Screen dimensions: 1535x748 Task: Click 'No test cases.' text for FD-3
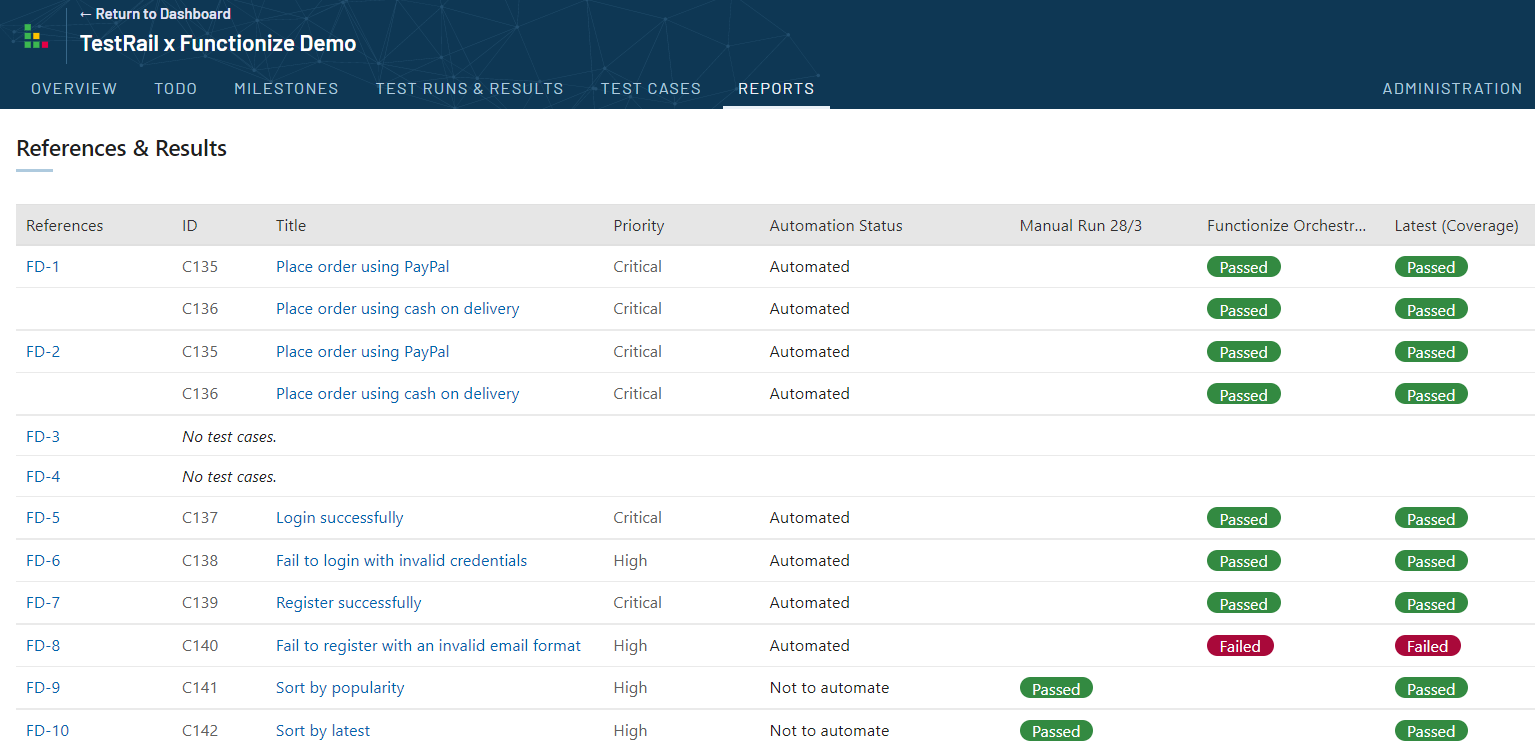[x=229, y=437]
